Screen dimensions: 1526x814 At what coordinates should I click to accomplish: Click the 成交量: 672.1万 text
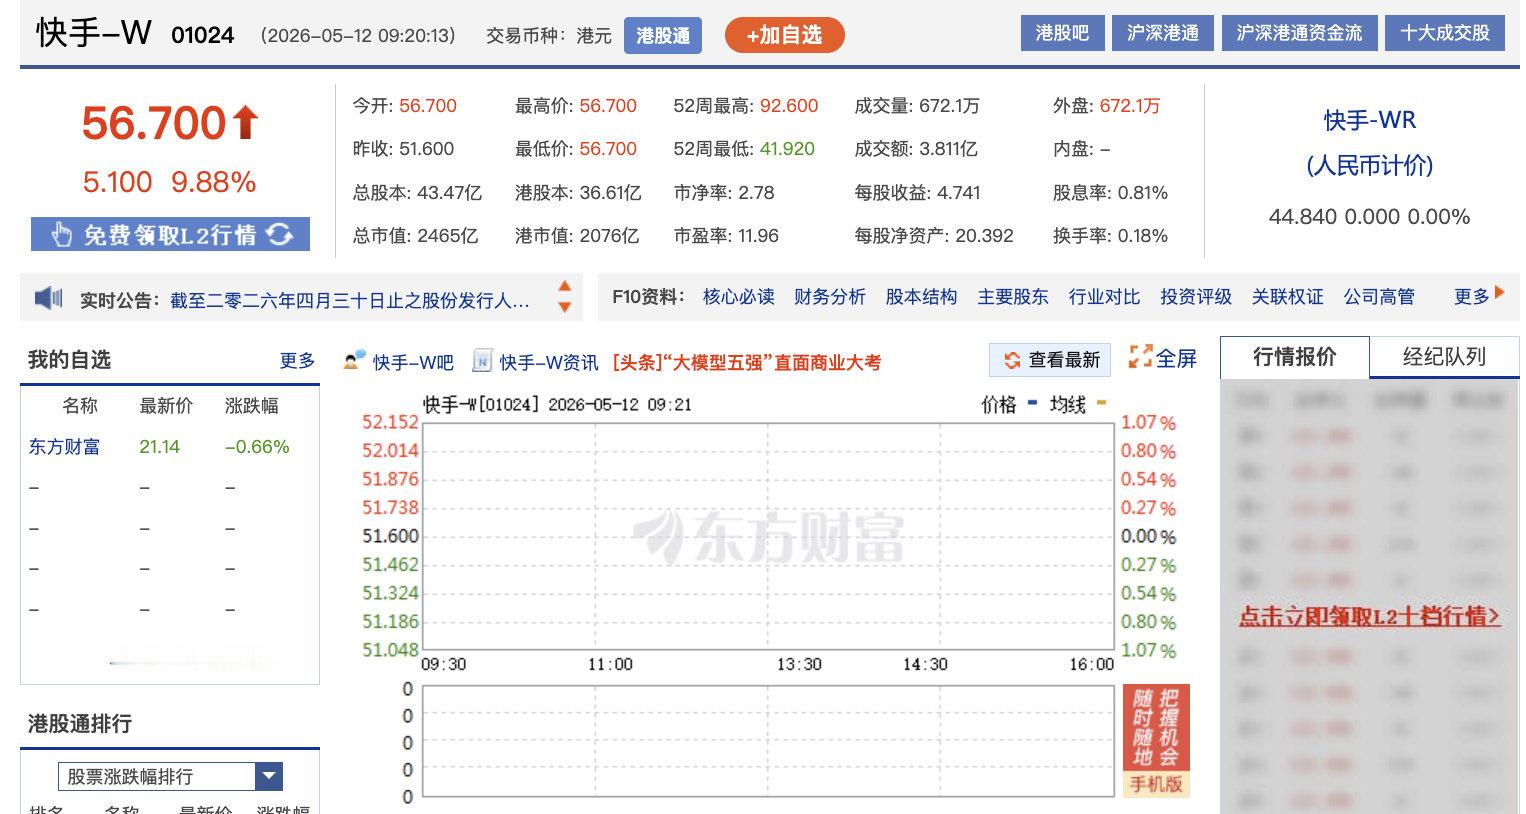(x=917, y=106)
